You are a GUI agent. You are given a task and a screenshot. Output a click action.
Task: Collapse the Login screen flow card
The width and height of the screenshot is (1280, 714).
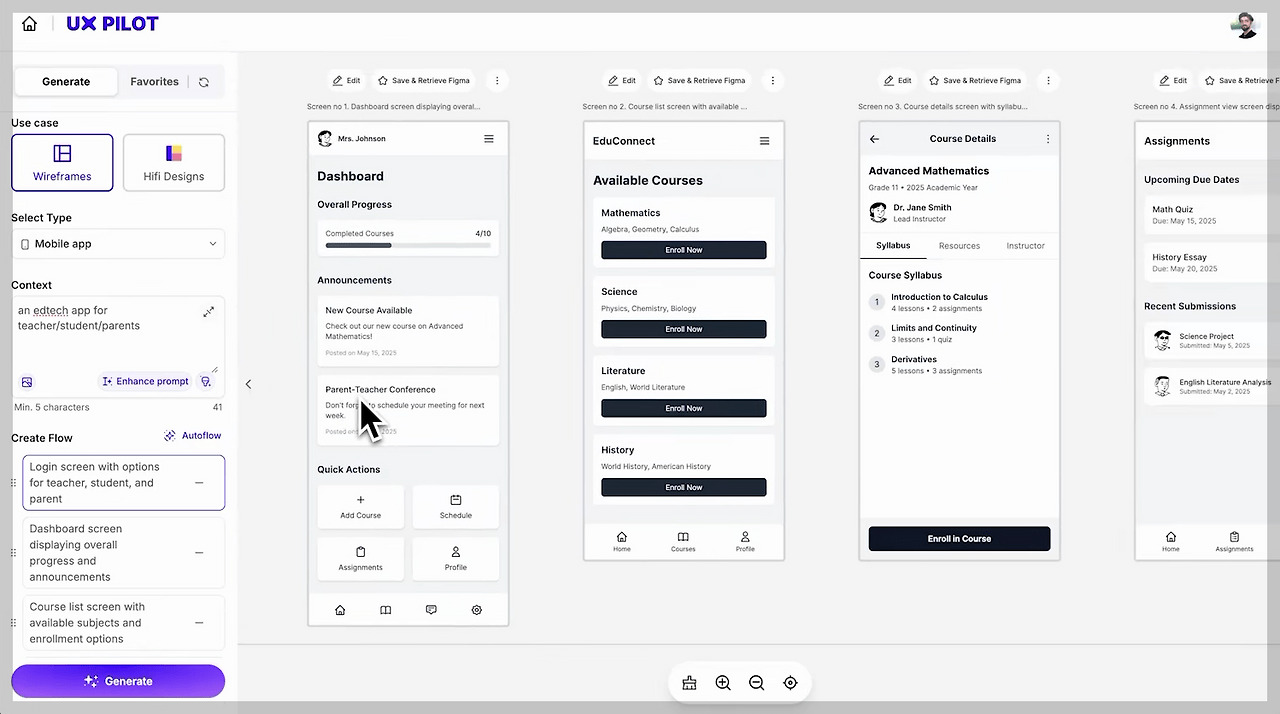(199, 482)
